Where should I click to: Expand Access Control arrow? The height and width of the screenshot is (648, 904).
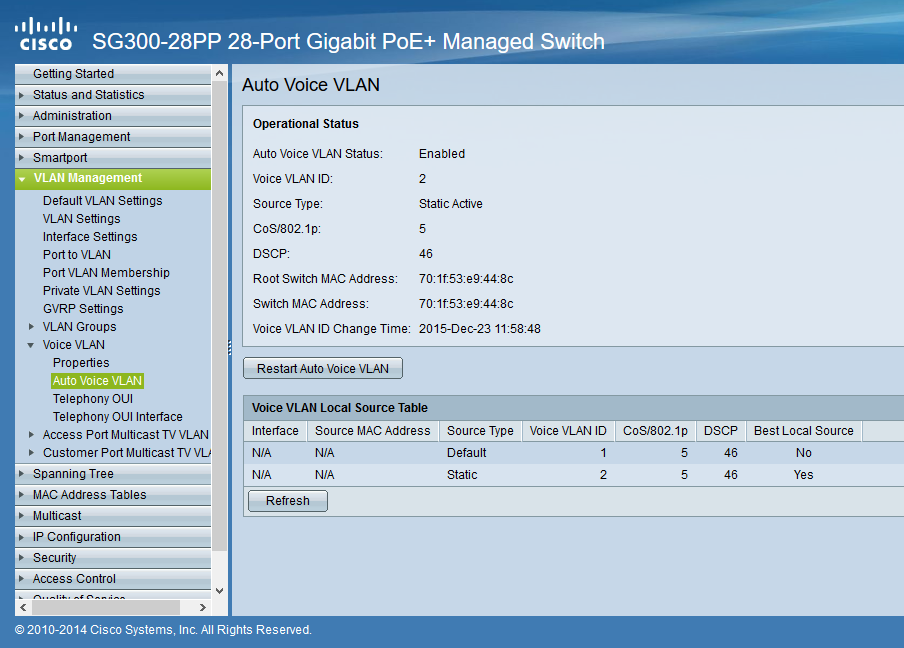click(21, 578)
